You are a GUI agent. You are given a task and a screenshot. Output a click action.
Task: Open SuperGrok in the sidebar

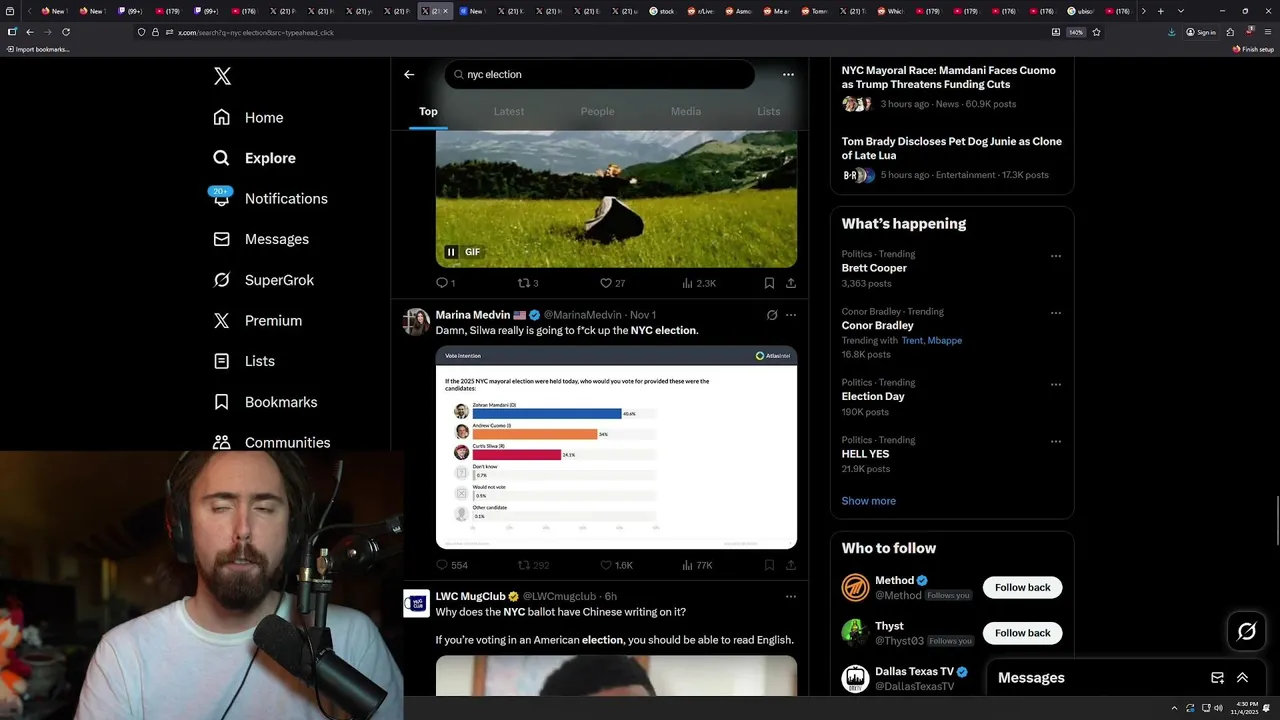coord(264,280)
